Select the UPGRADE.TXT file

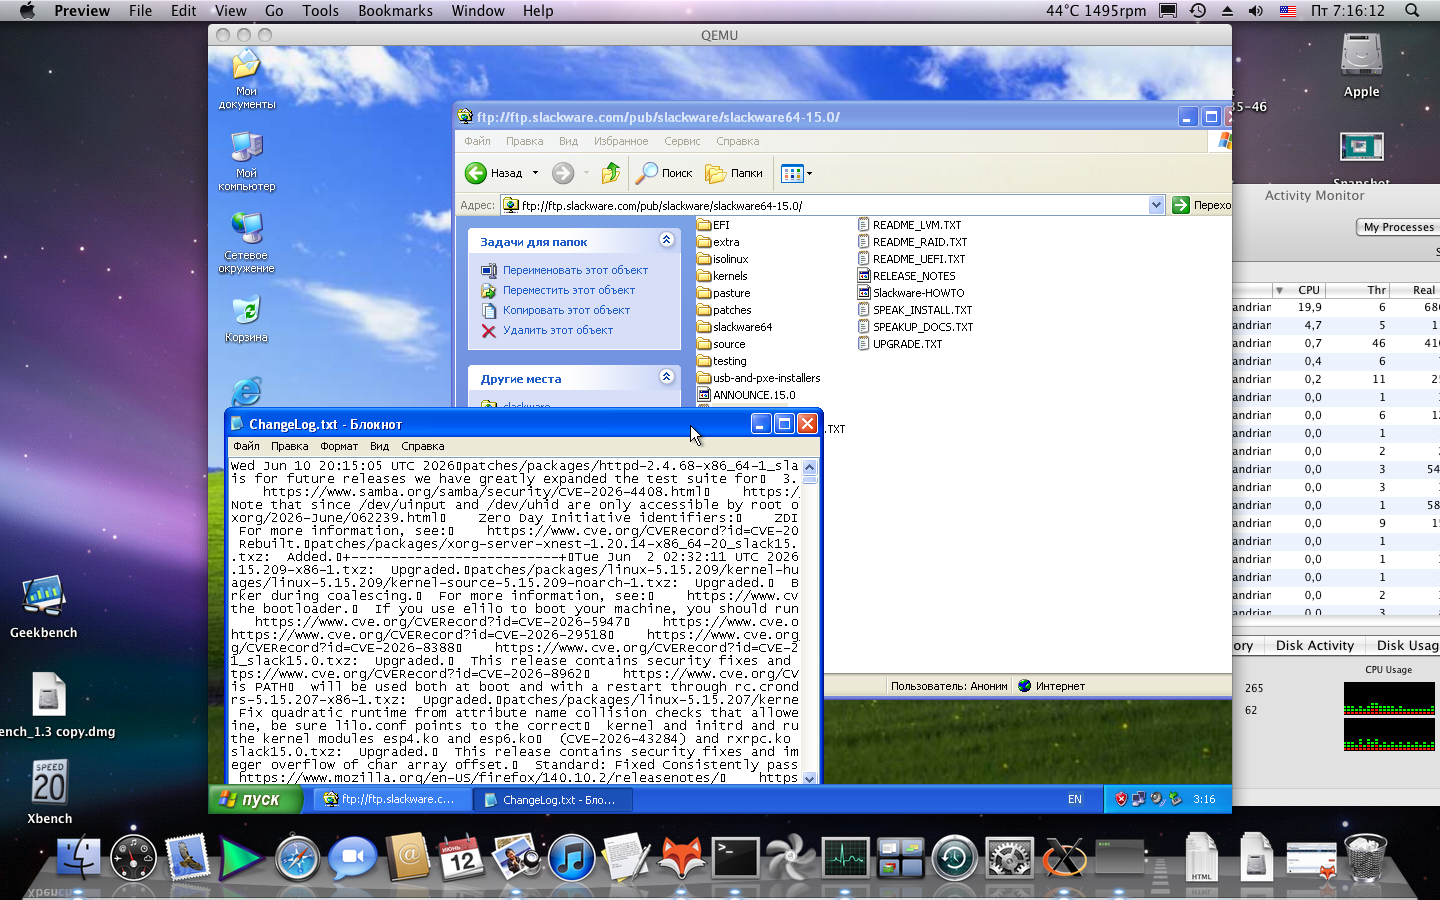point(900,344)
